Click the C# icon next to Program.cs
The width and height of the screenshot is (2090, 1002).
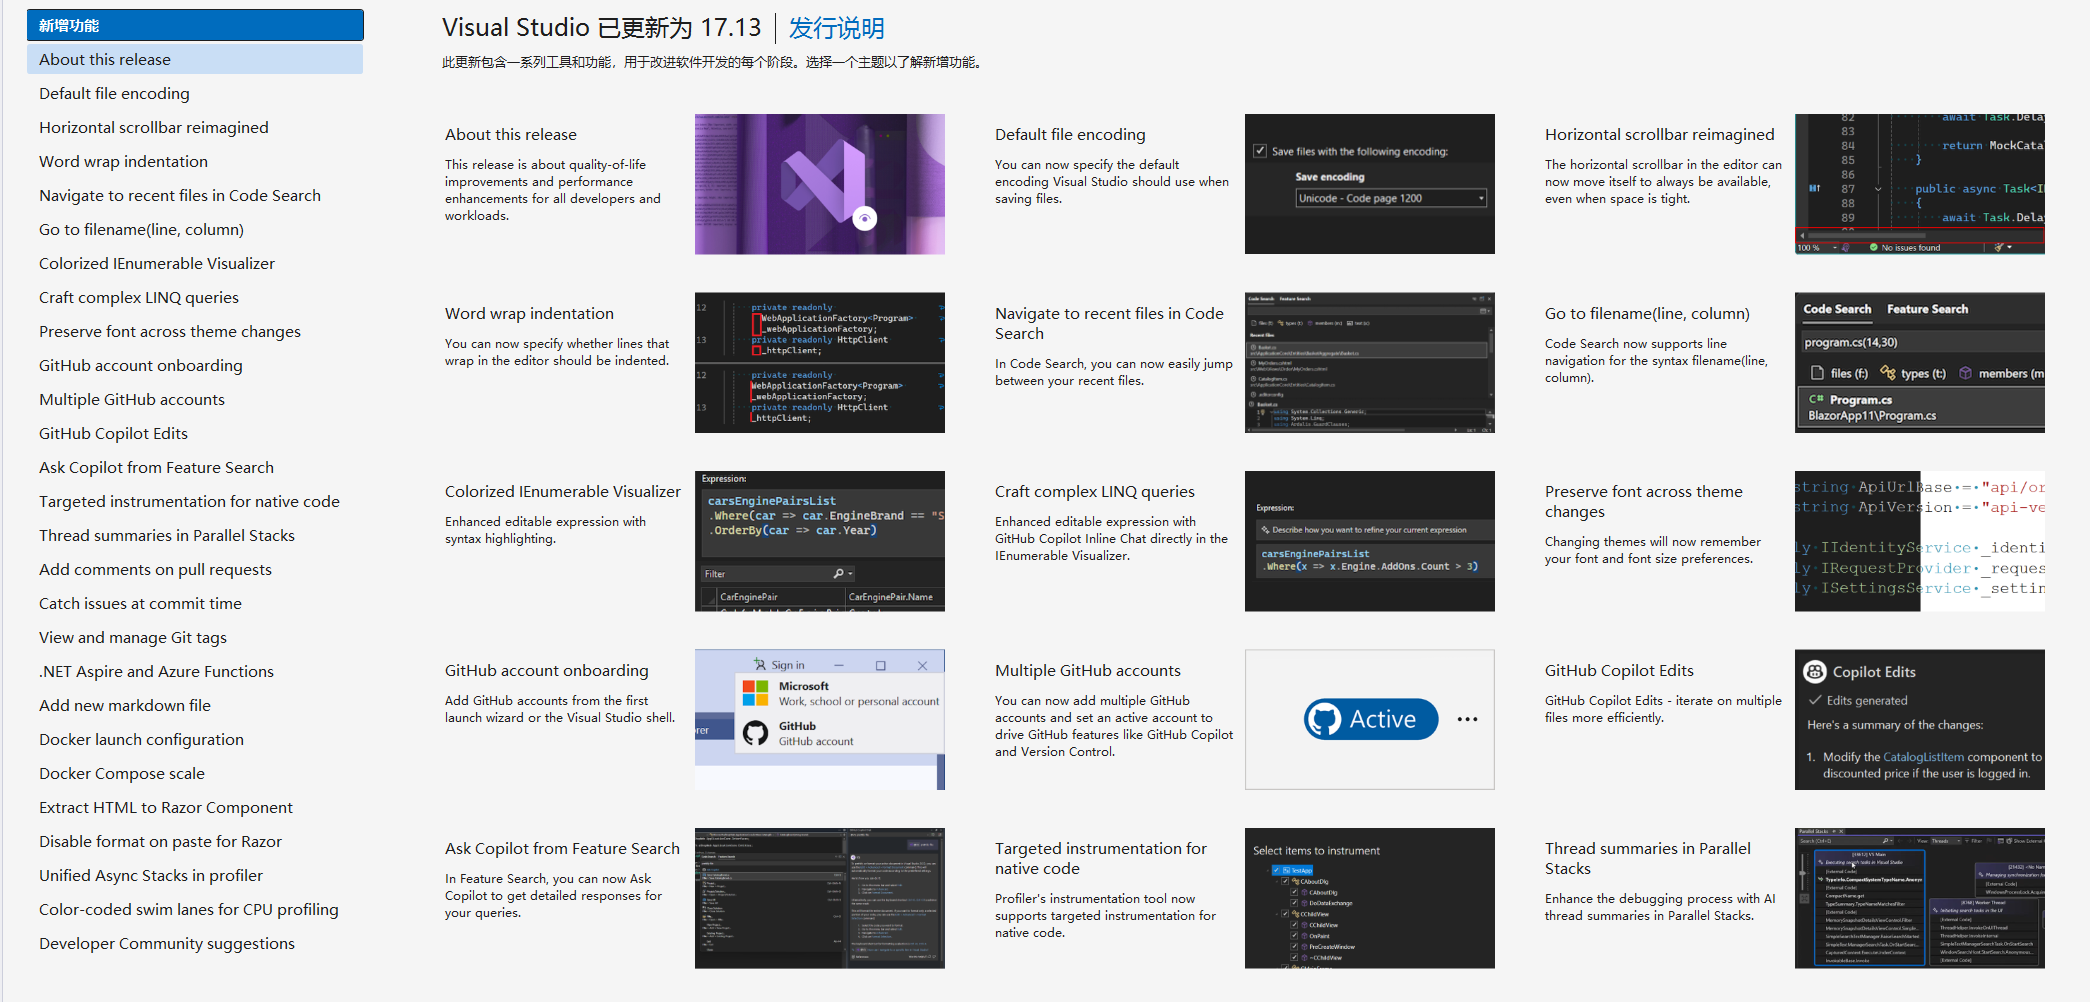pyautogui.click(x=1816, y=399)
